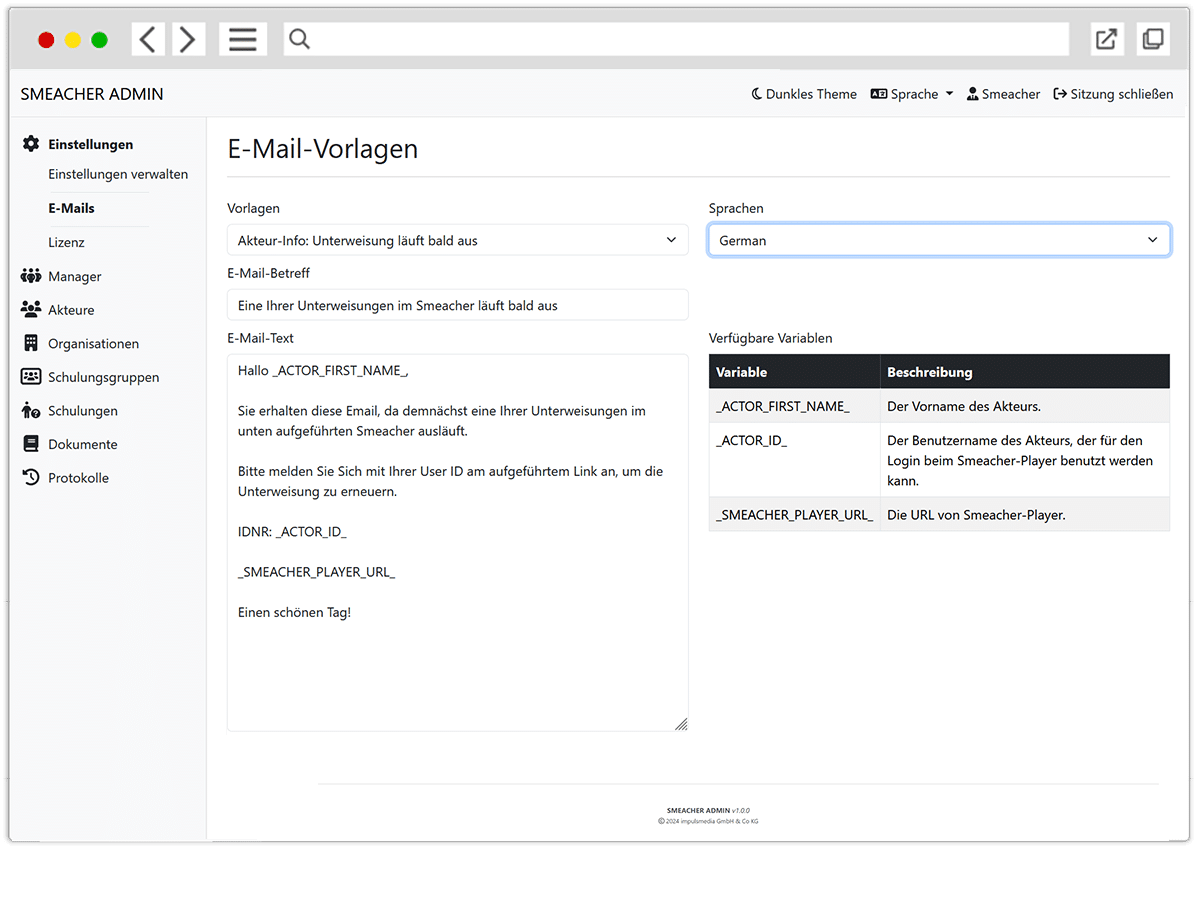Image resolution: width=1200 pixels, height=900 pixels.
Task: Expand the Sprache menu in header
Action: [912, 94]
